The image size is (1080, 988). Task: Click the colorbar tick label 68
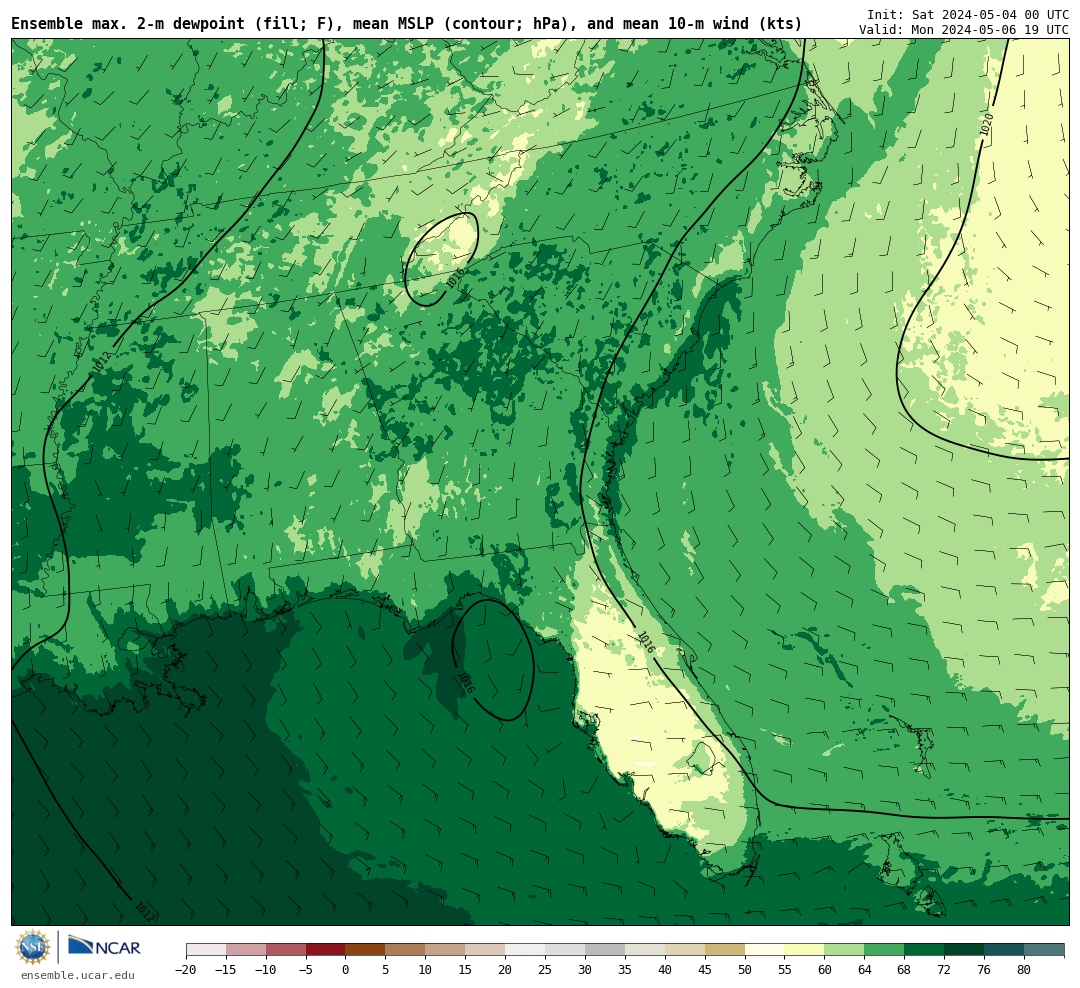905,970
